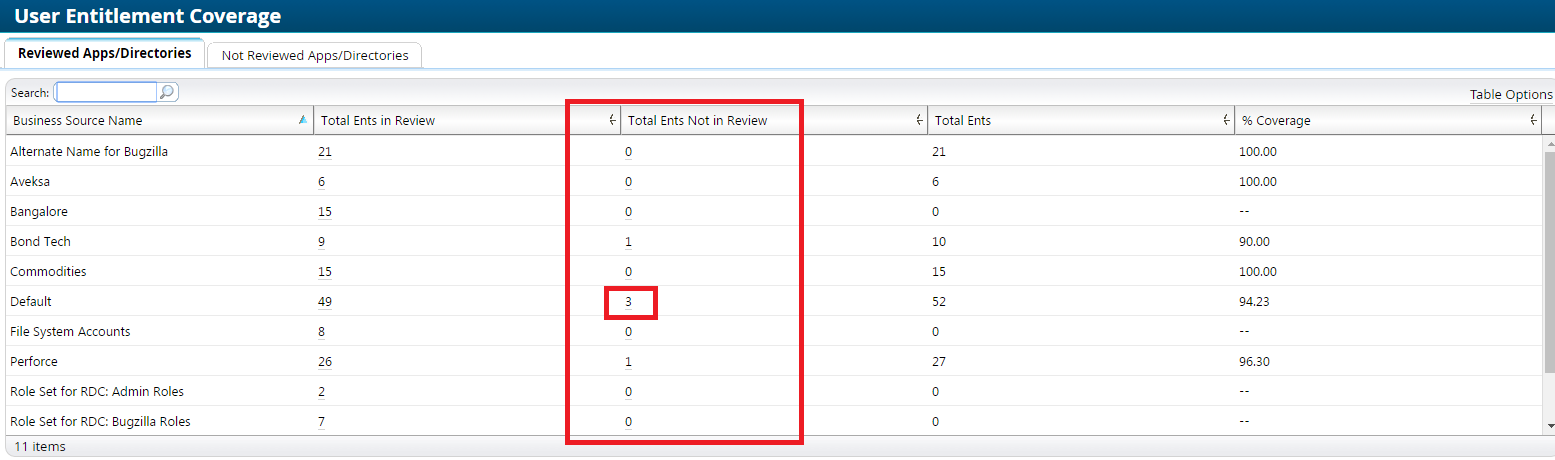Click the search magnifier icon
The width and height of the screenshot is (1555, 460).
pyautogui.click(x=168, y=92)
